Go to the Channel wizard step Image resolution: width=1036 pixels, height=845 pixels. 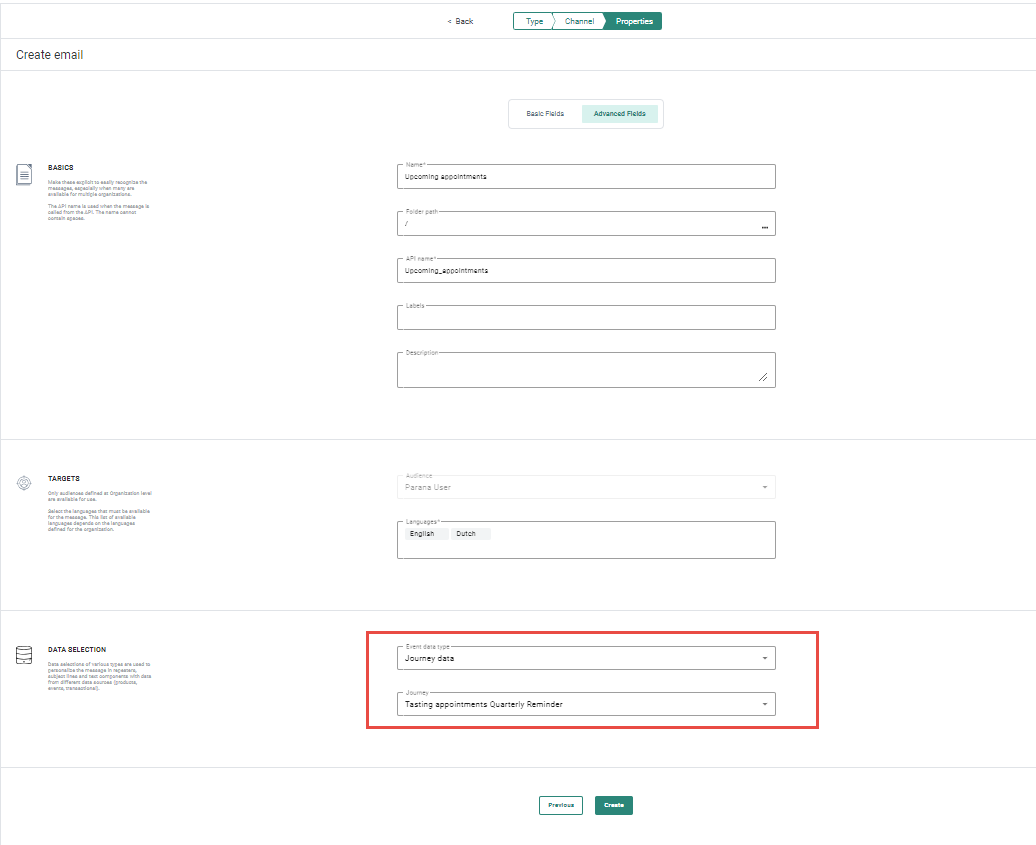click(x=579, y=21)
